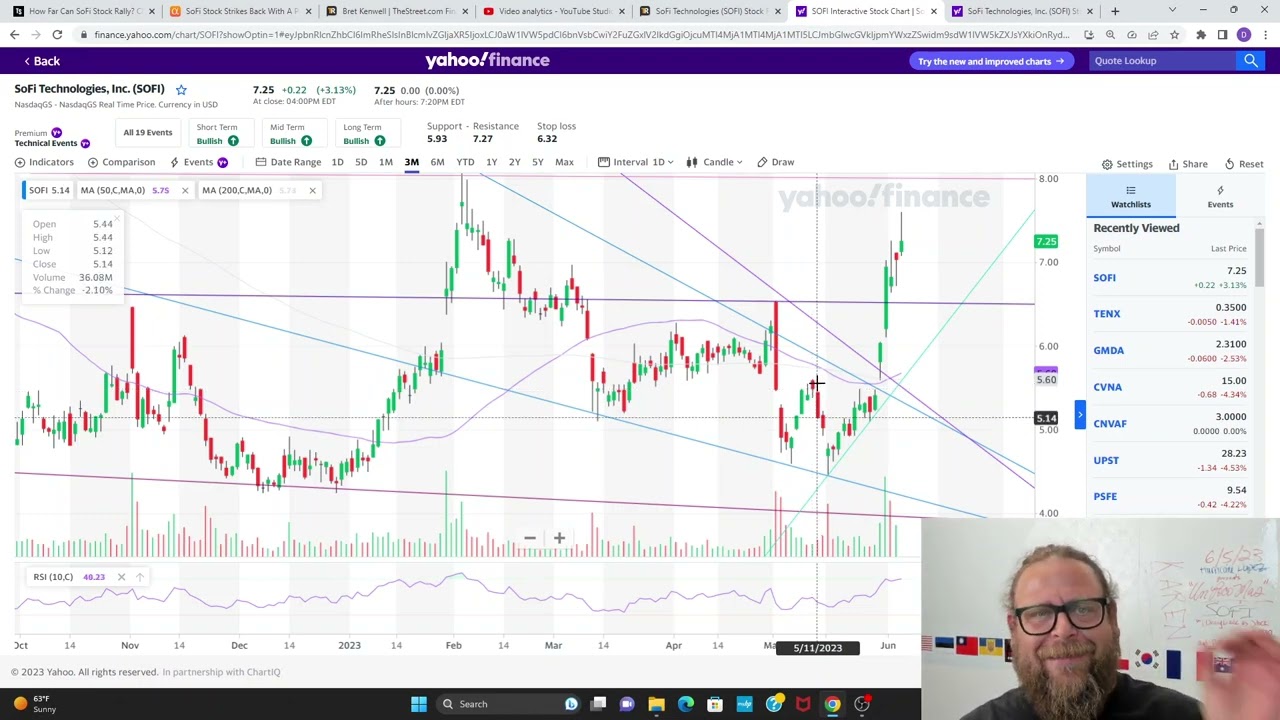
Task: Open a new browser tab
Action: (1115, 11)
